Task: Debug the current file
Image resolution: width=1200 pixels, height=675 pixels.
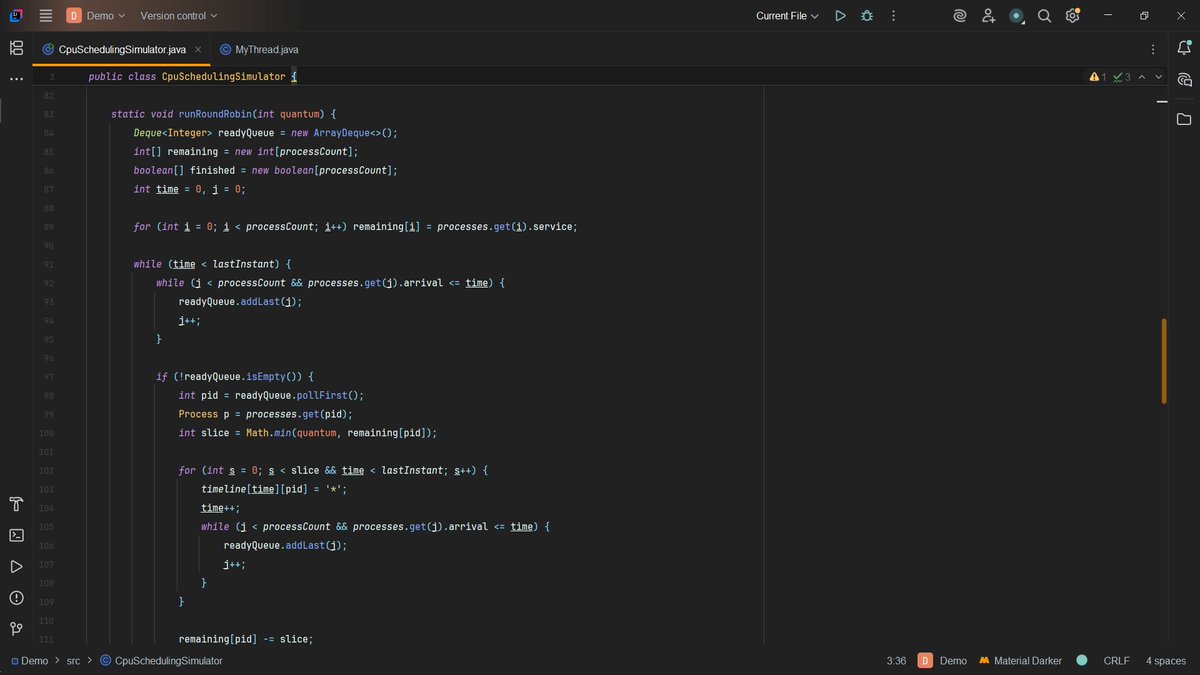Action: click(867, 16)
